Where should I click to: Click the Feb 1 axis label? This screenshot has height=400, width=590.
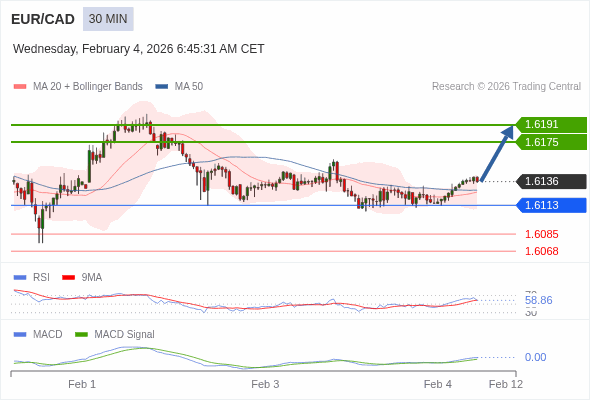(82, 385)
